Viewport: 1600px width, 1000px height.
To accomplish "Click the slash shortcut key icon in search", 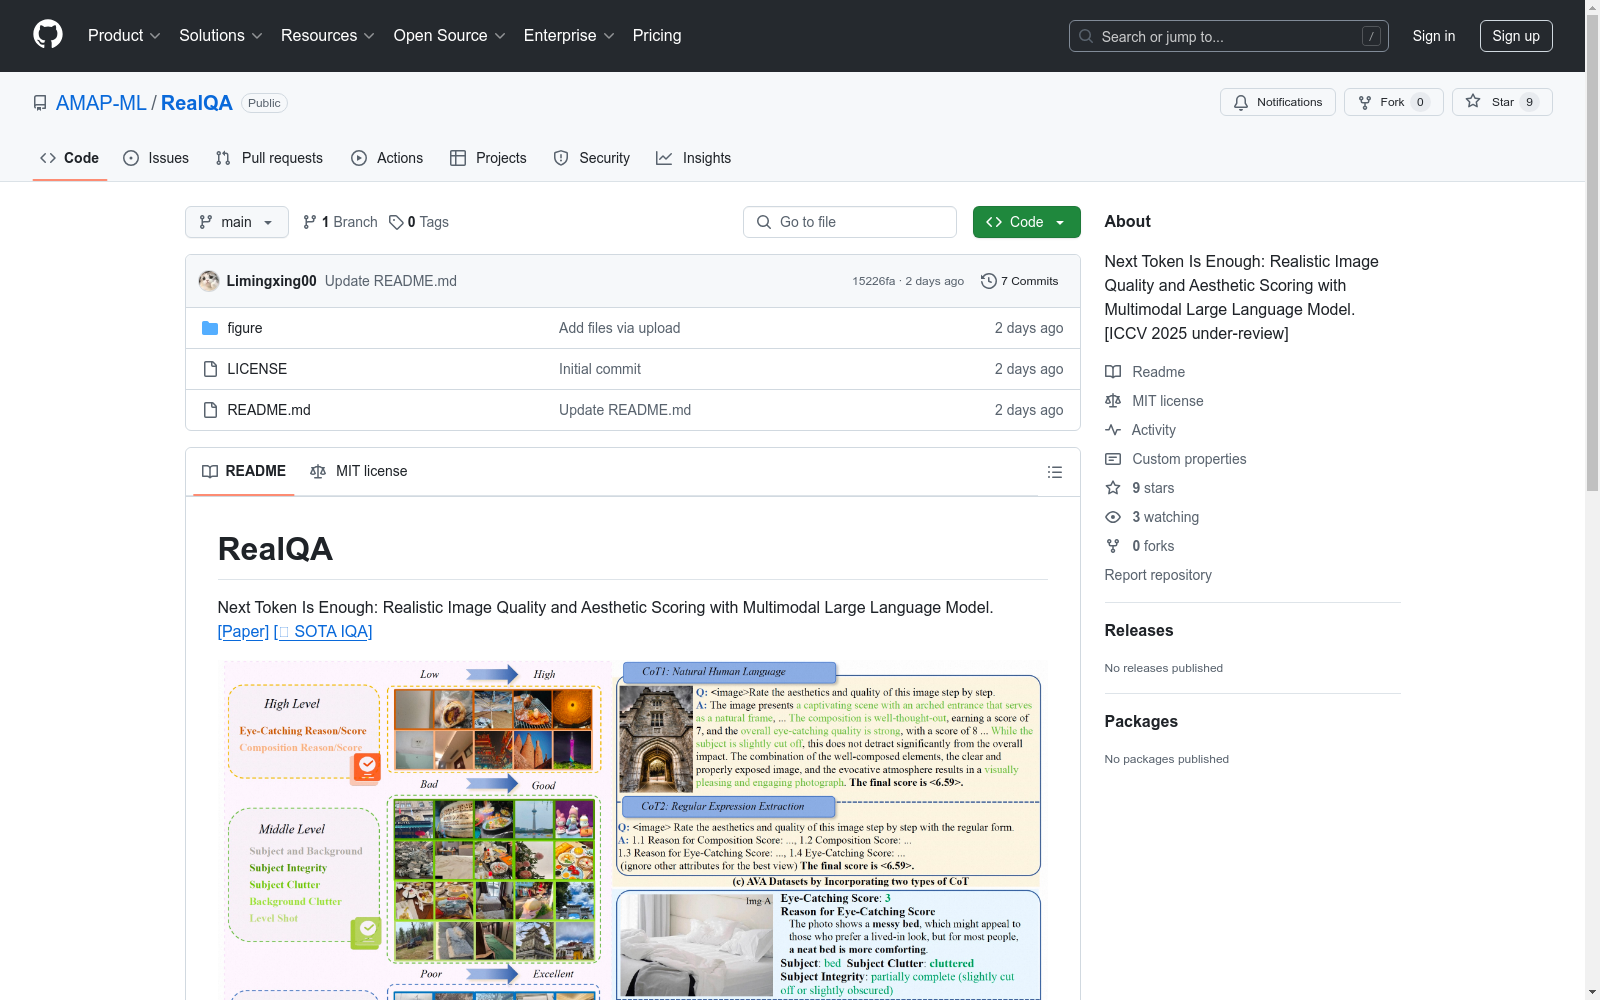I will [x=1371, y=36].
